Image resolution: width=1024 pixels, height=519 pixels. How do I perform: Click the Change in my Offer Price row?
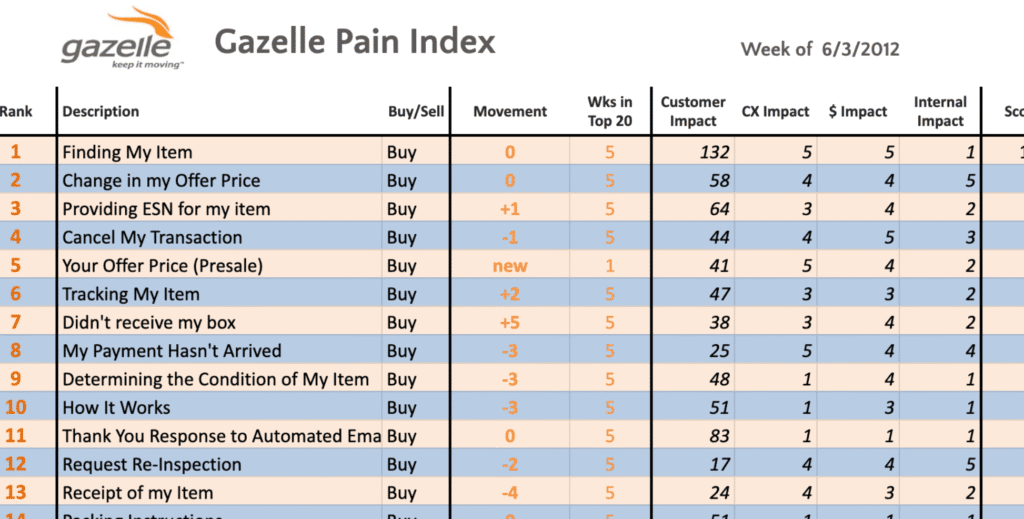point(161,181)
